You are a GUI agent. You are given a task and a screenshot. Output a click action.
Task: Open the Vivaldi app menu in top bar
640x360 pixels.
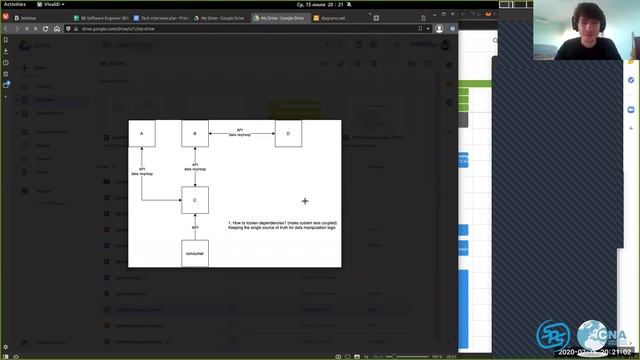[x=51, y=4]
